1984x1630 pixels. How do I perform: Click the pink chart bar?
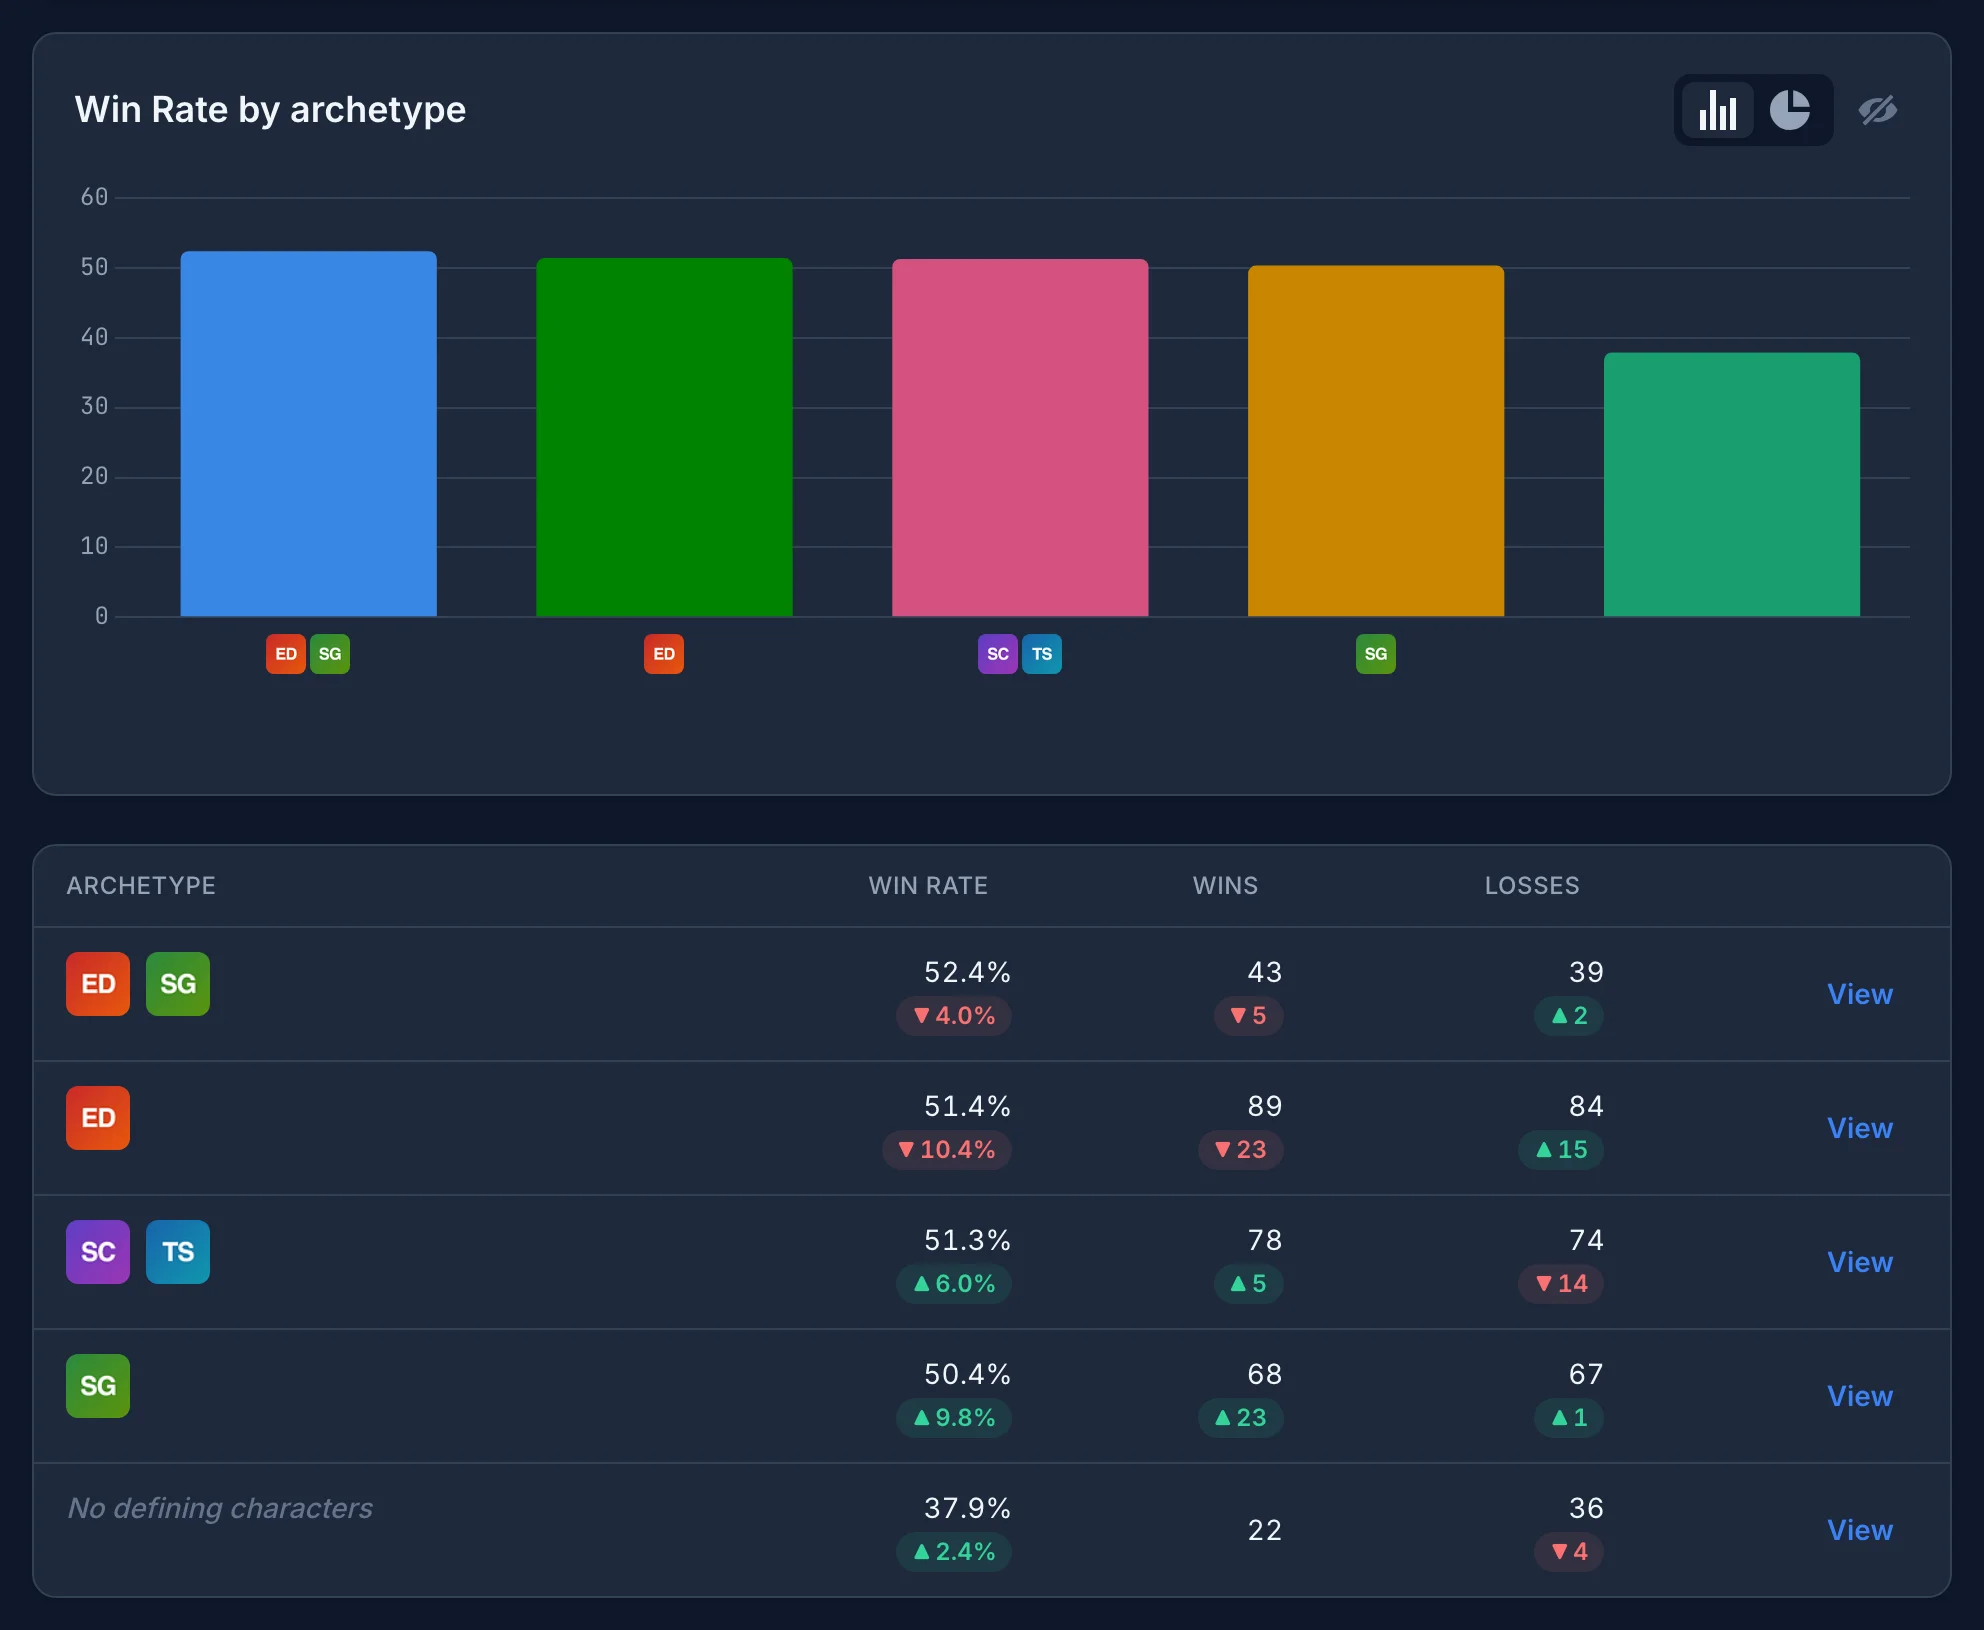pos(1020,438)
